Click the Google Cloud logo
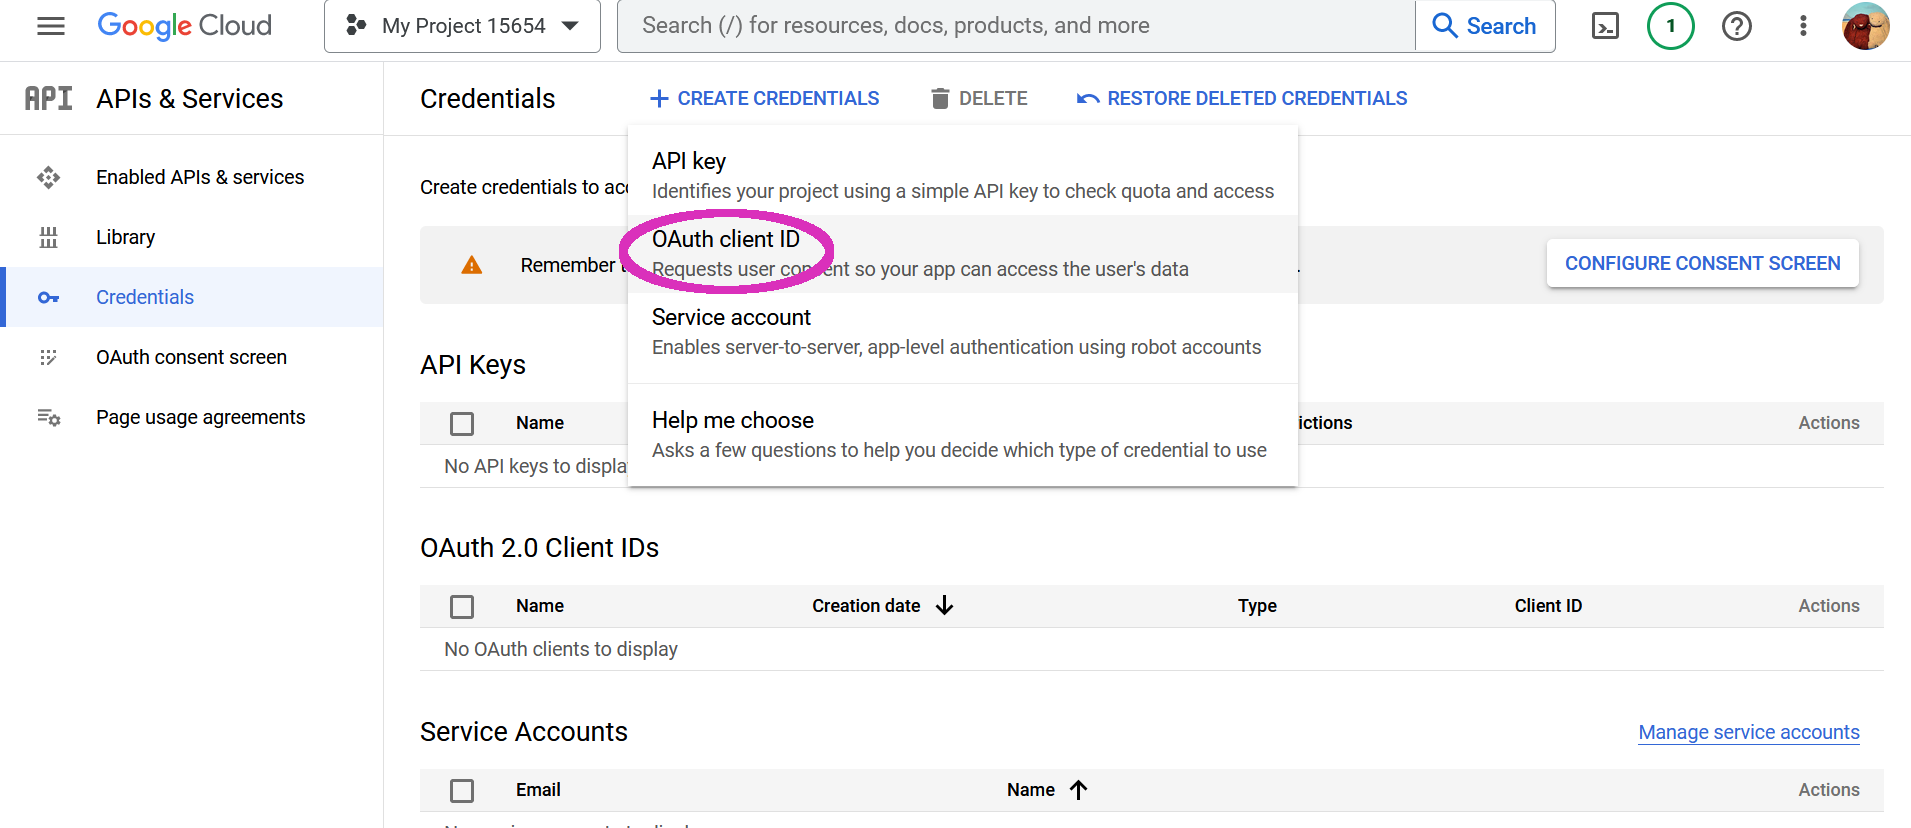1911x828 pixels. pos(184,26)
